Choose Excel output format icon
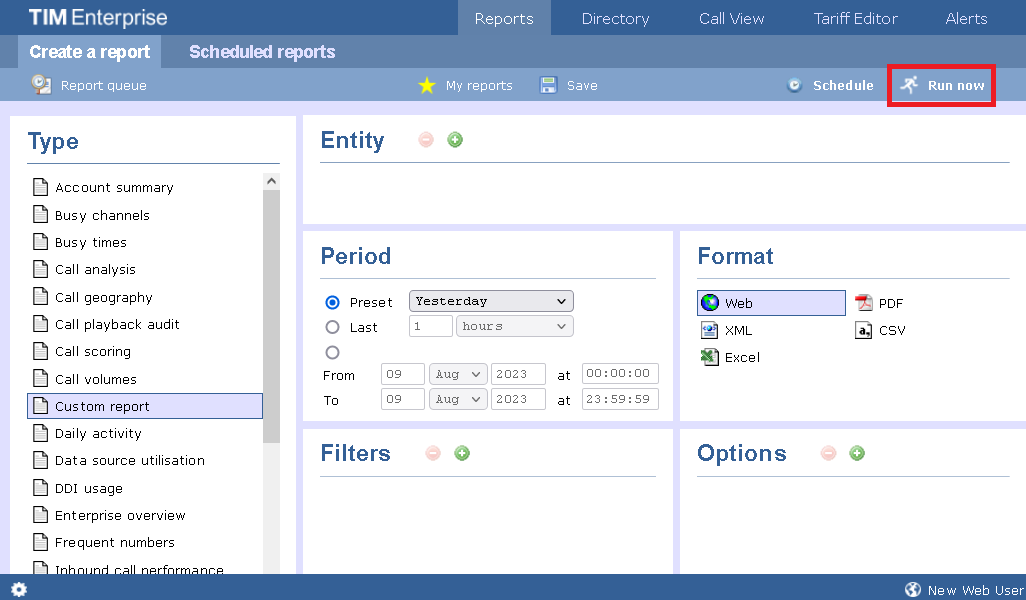1026x600 pixels. [x=710, y=357]
